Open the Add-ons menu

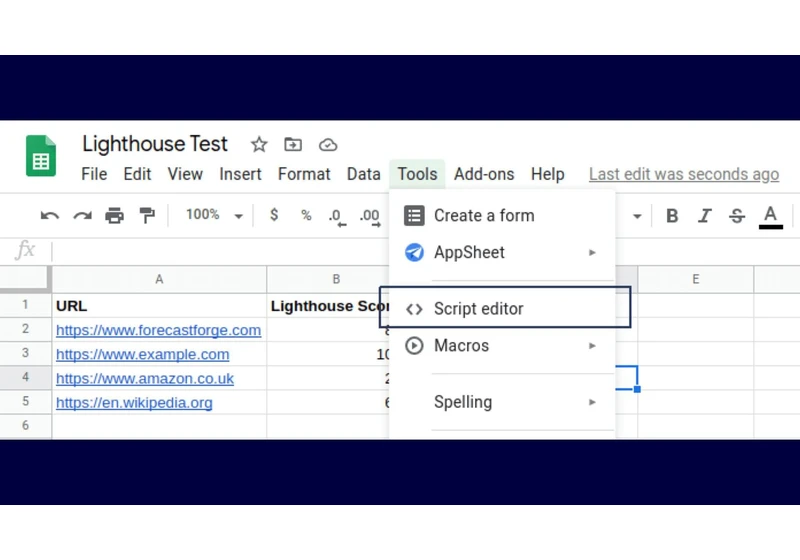484,174
